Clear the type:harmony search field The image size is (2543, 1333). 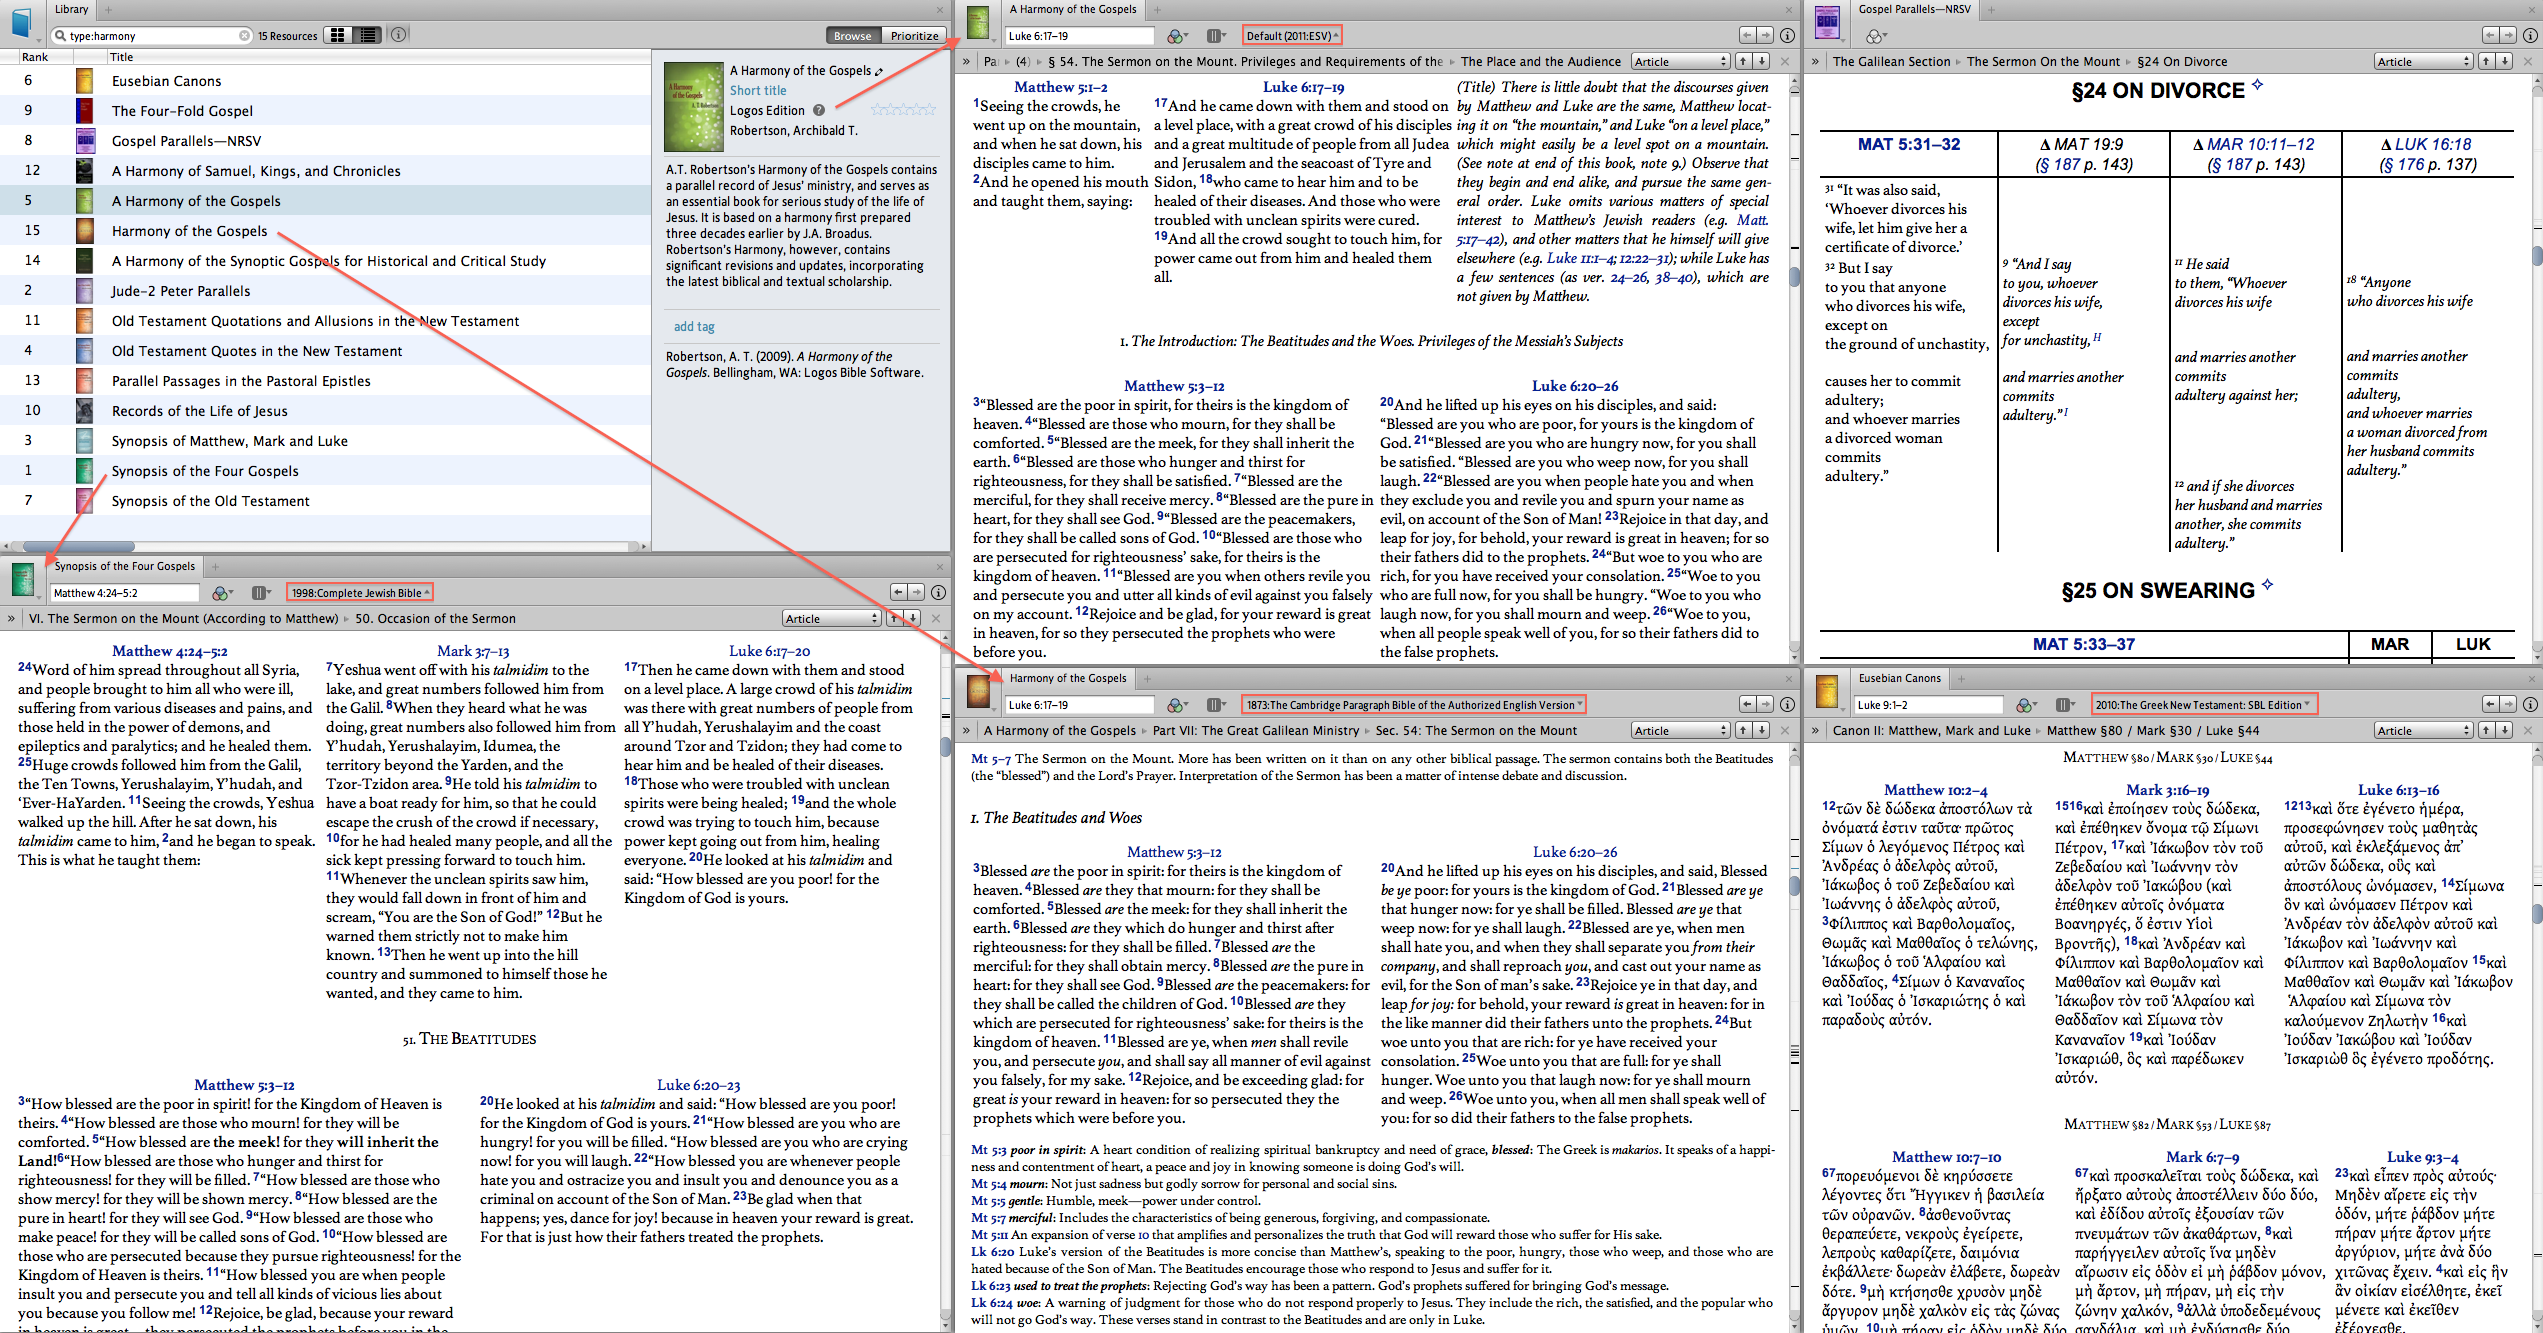(244, 36)
